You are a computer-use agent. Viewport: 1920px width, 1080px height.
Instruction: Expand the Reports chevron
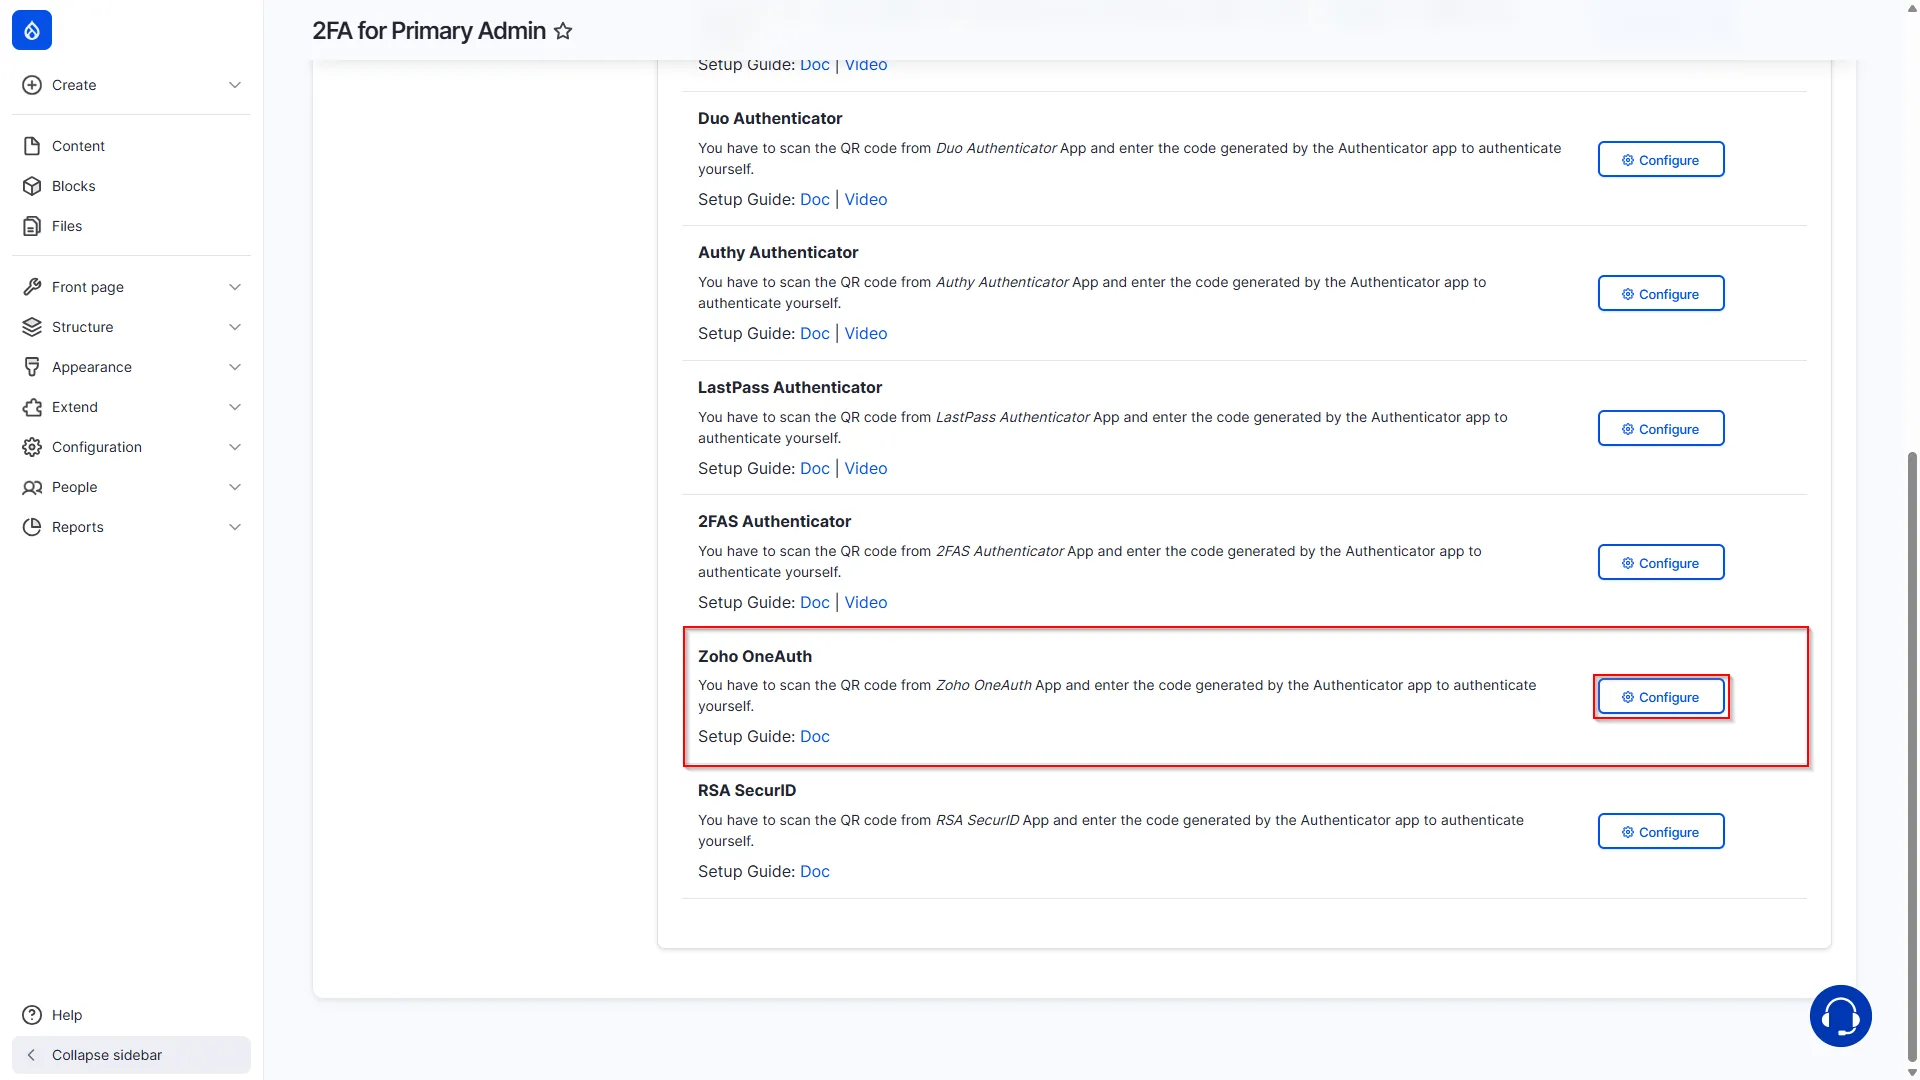coord(235,527)
